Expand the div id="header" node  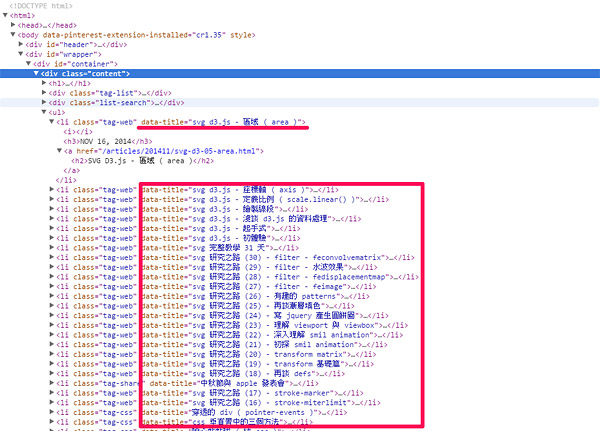tap(22, 45)
